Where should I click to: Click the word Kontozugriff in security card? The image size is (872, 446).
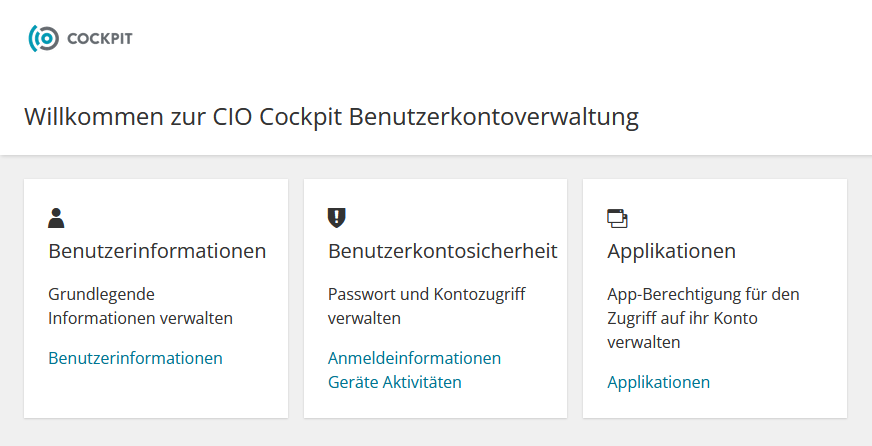(x=479, y=294)
